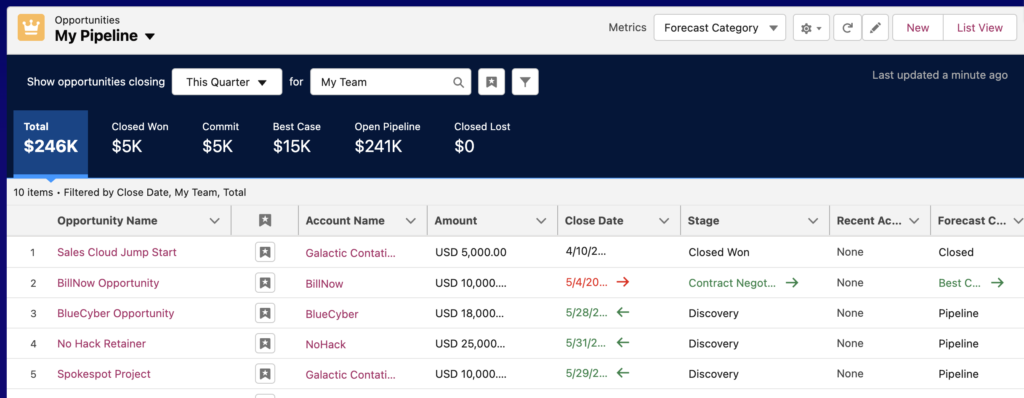Viewport: 1024px width, 398px height.
Task: Click the bookmark icon beside My Team field
Action: click(492, 82)
